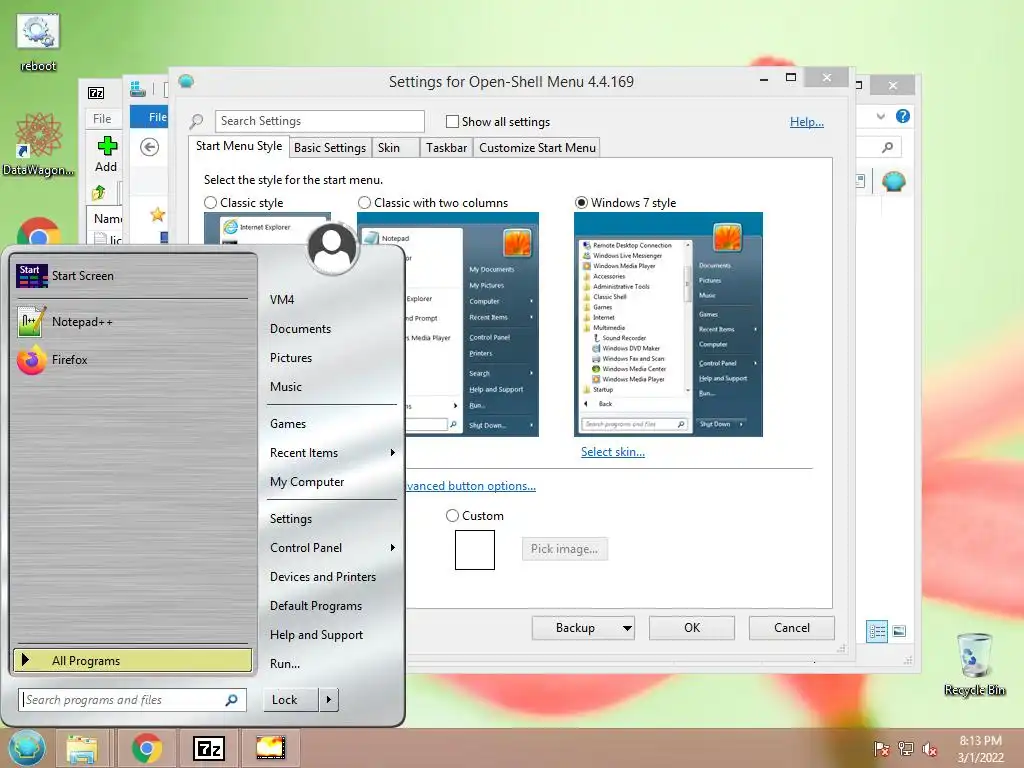Click the muted volume tray icon
This screenshot has width=1024, height=768.
[x=930, y=749]
